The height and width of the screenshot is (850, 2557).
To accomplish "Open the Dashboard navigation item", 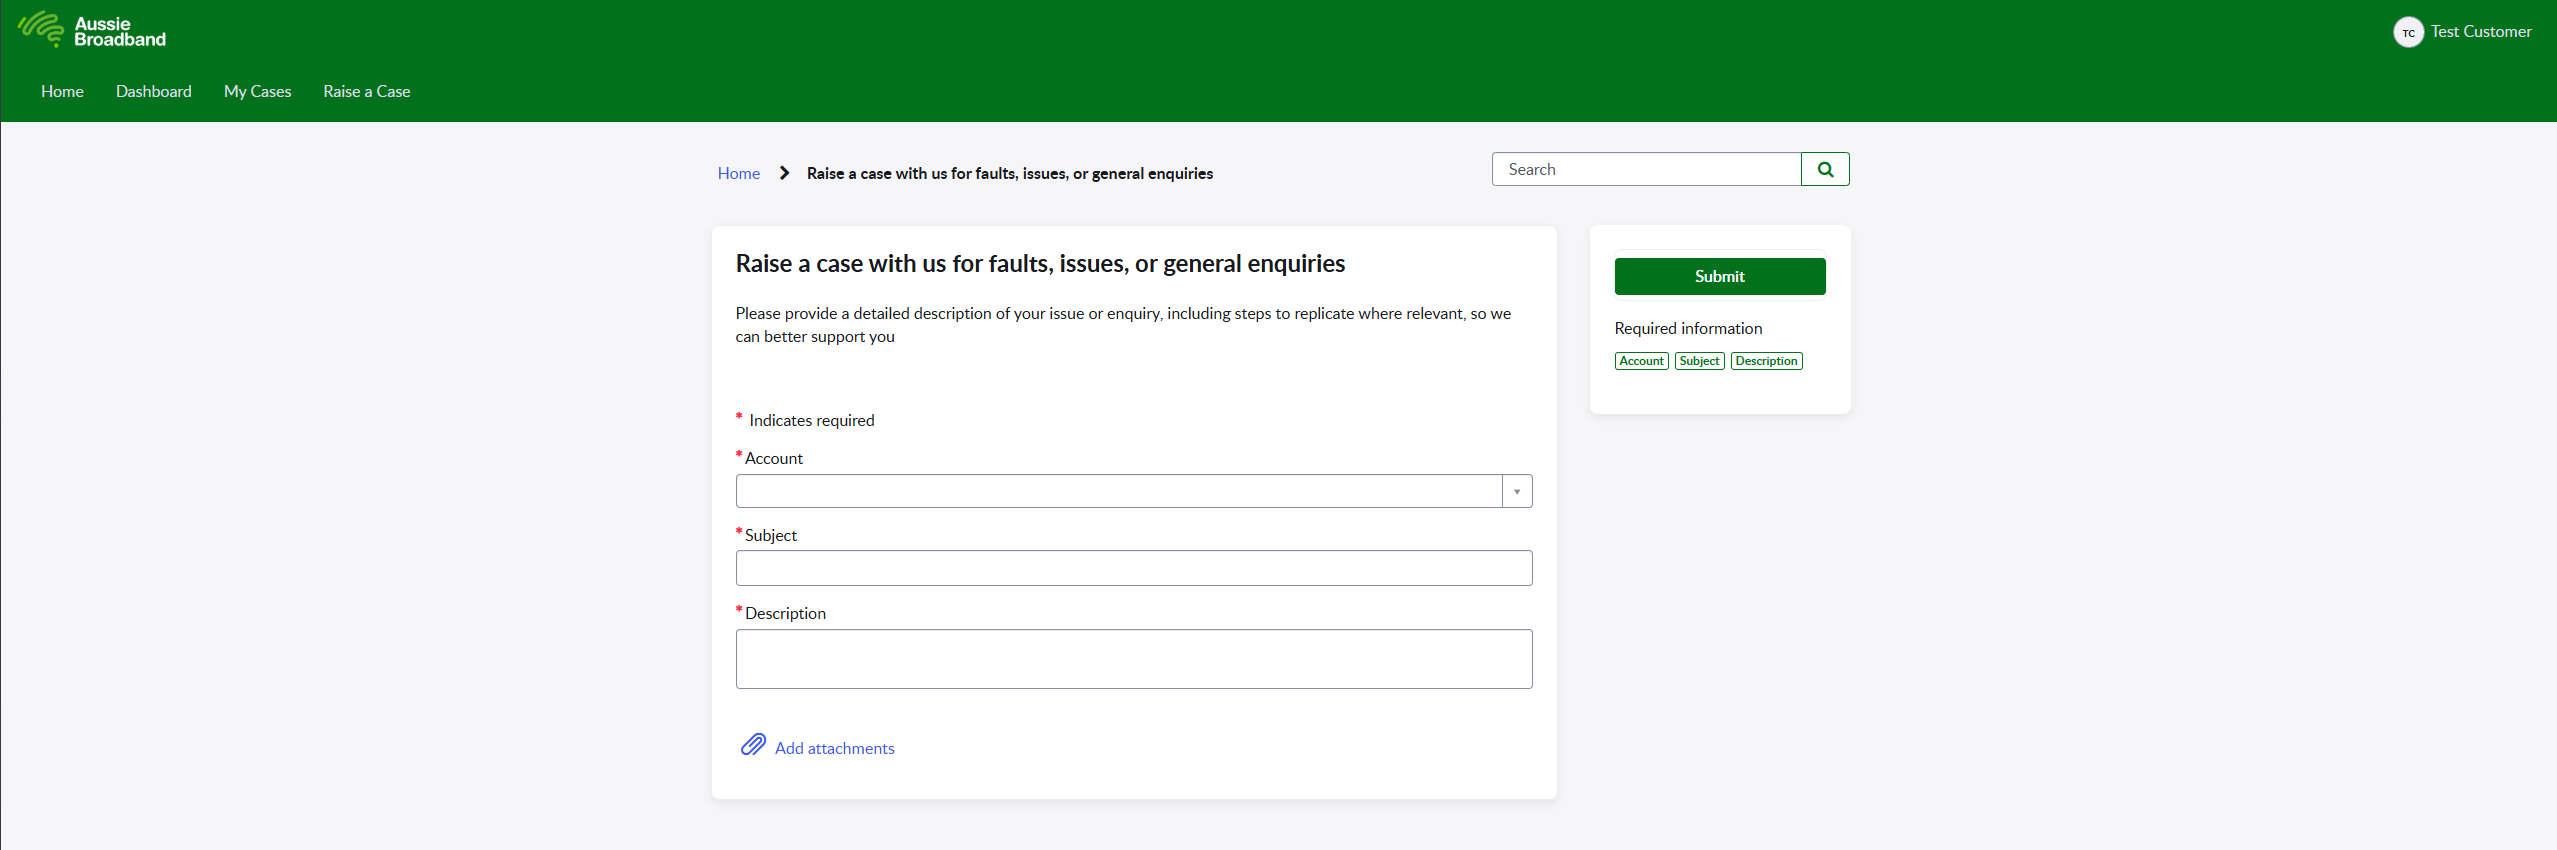I will [x=154, y=91].
